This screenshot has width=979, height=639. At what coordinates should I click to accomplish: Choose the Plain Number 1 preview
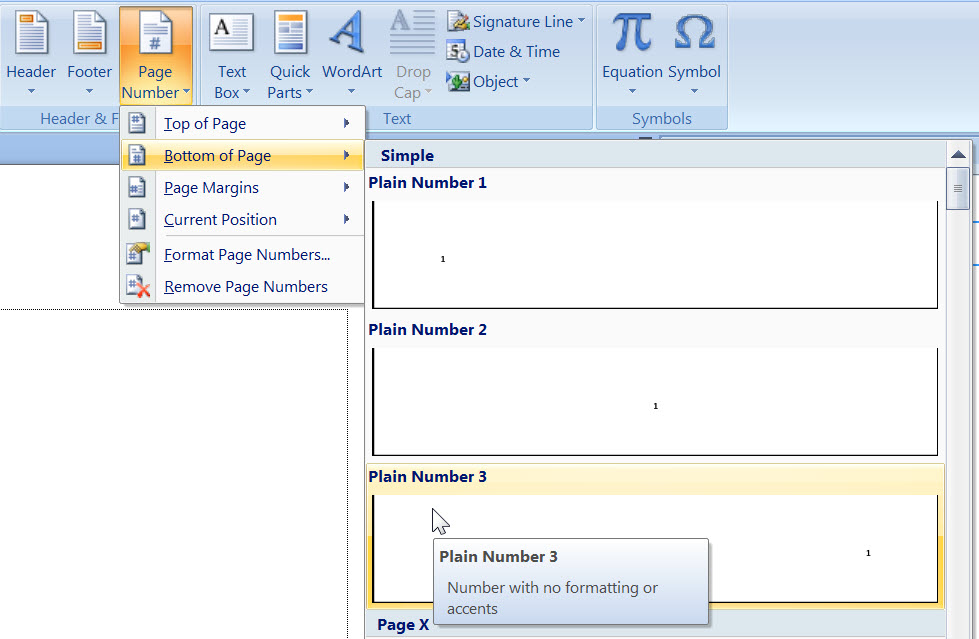pyautogui.click(x=655, y=254)
